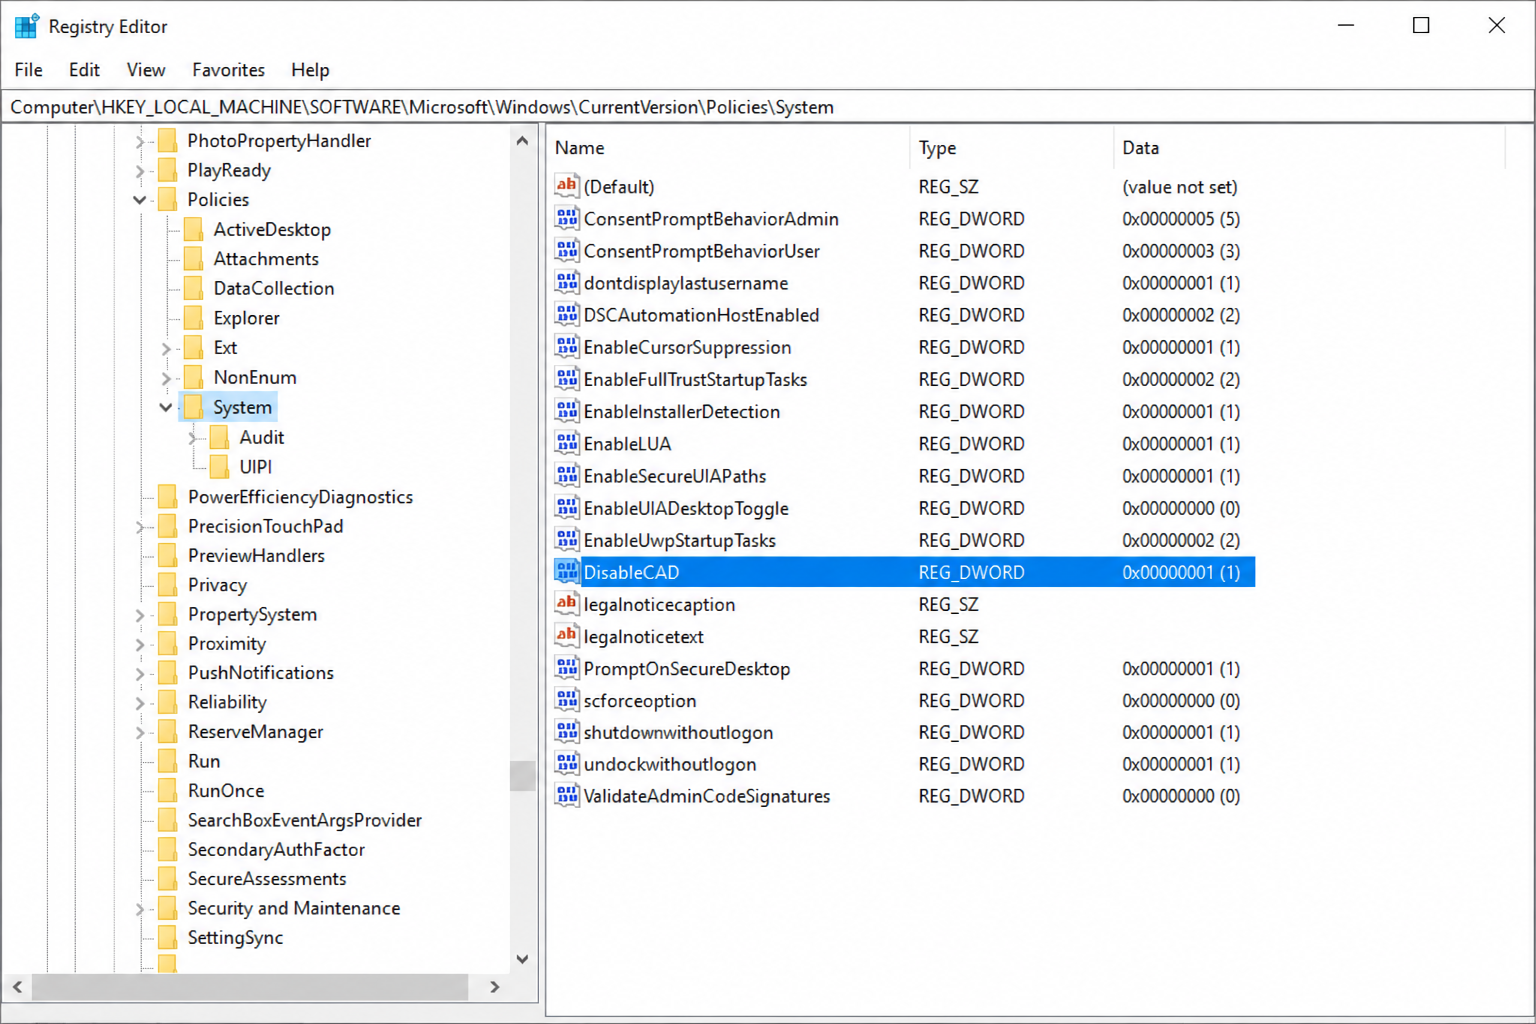Click the Policies folder icon in tree
1536x1024 pixels.
pyautogui.click(x=168, y=199)
